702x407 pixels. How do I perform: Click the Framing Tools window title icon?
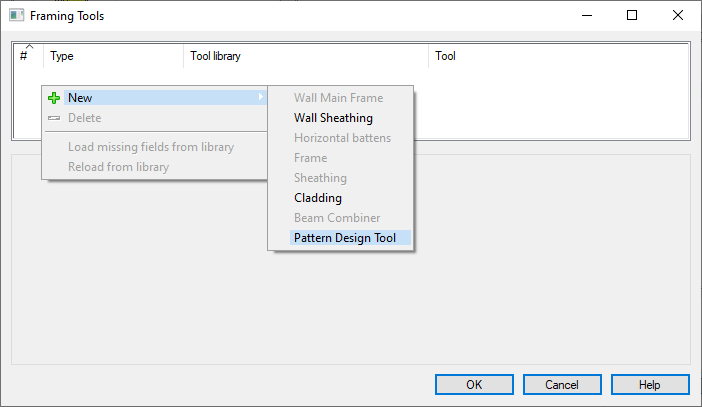tap(16, 16)
